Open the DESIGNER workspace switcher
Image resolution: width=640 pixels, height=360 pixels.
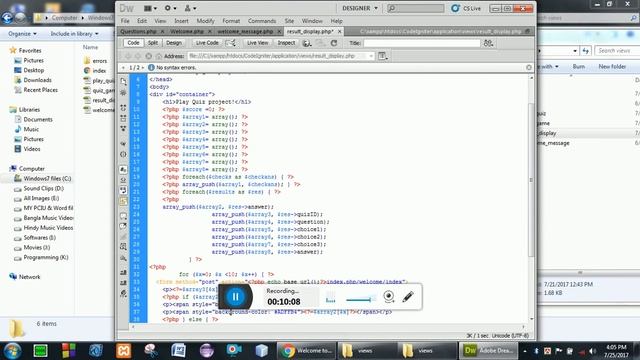(x=360, y=8)
